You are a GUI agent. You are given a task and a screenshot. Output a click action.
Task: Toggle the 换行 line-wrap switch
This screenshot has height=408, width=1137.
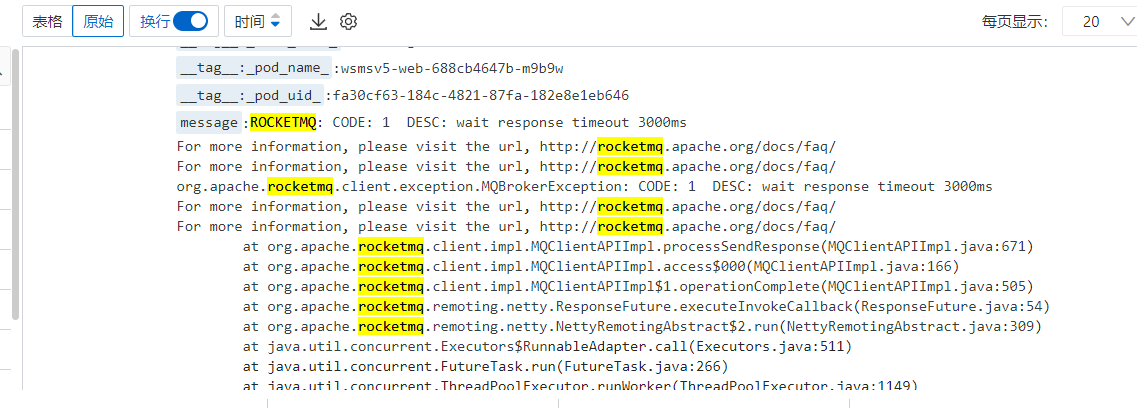pyautogui.click(x=191, y=21)
